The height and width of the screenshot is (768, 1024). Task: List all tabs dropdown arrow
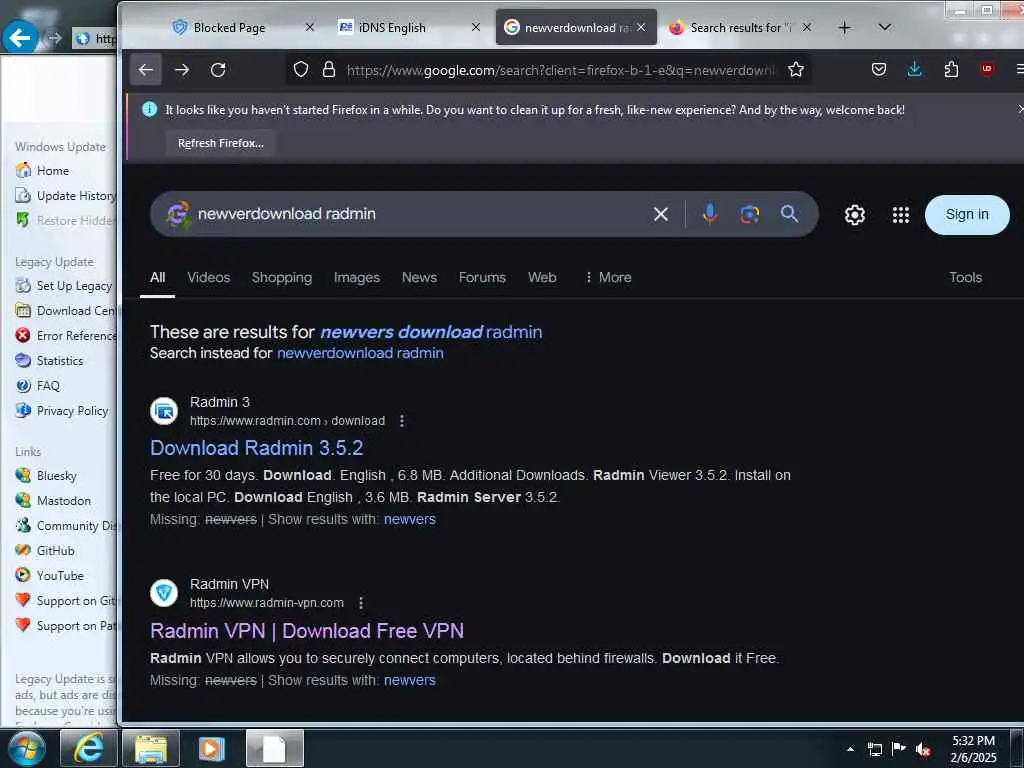coord(884,27)
